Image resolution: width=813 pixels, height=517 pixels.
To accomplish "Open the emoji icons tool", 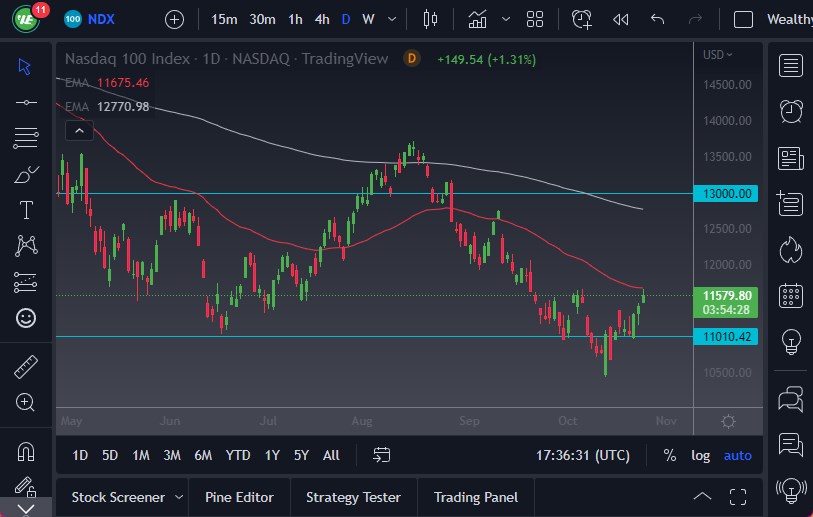I will [x=25, y=318].
